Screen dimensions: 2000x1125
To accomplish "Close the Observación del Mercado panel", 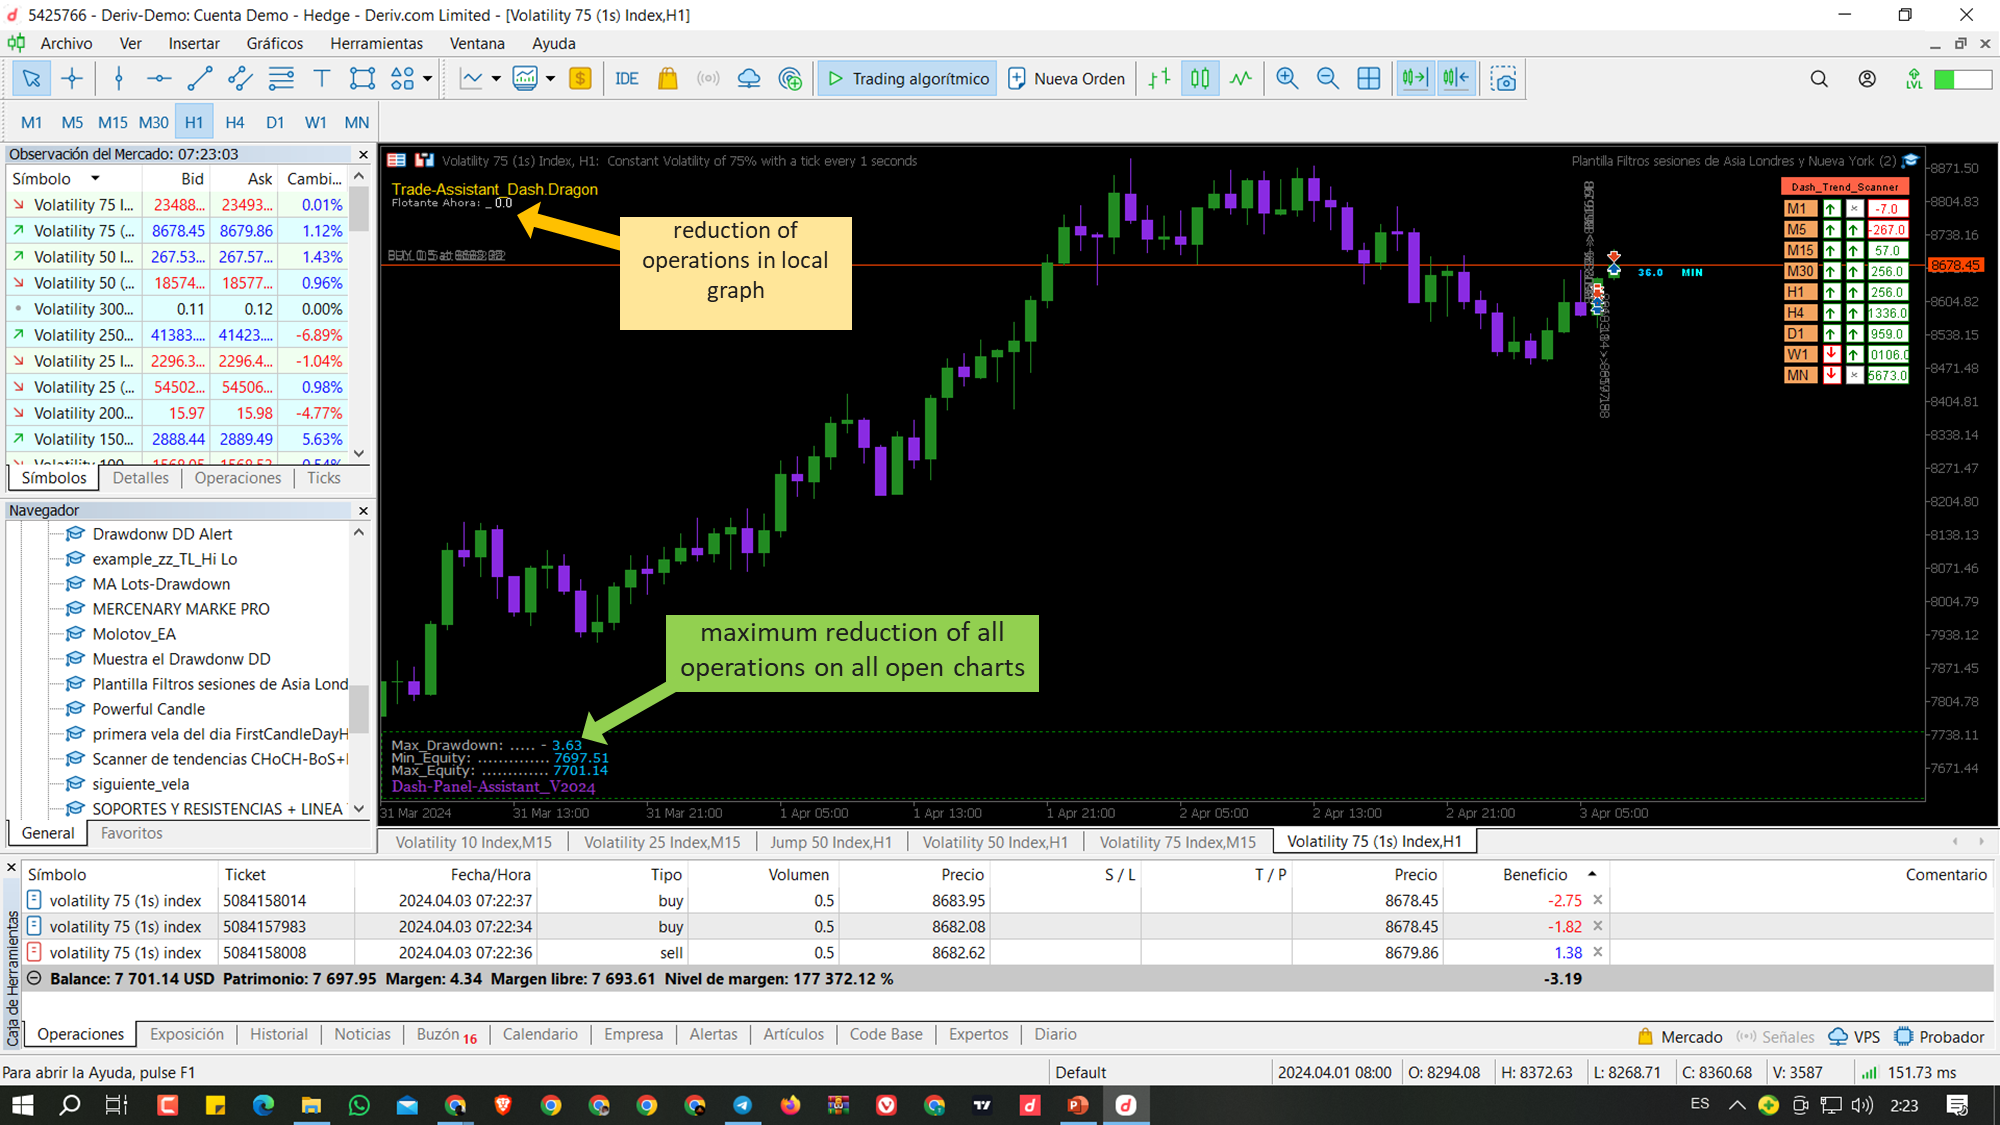I will coord(363,154).
